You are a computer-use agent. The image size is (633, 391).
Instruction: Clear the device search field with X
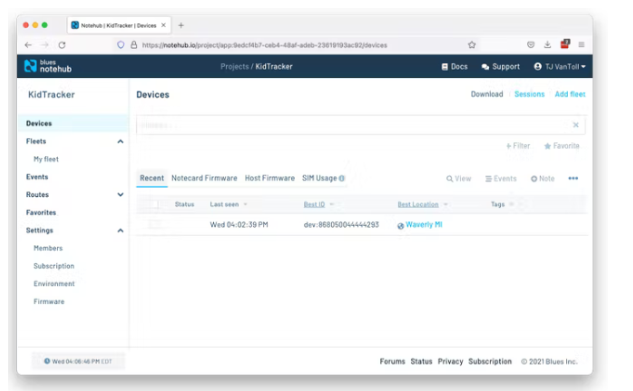click(x=576, y=125)
